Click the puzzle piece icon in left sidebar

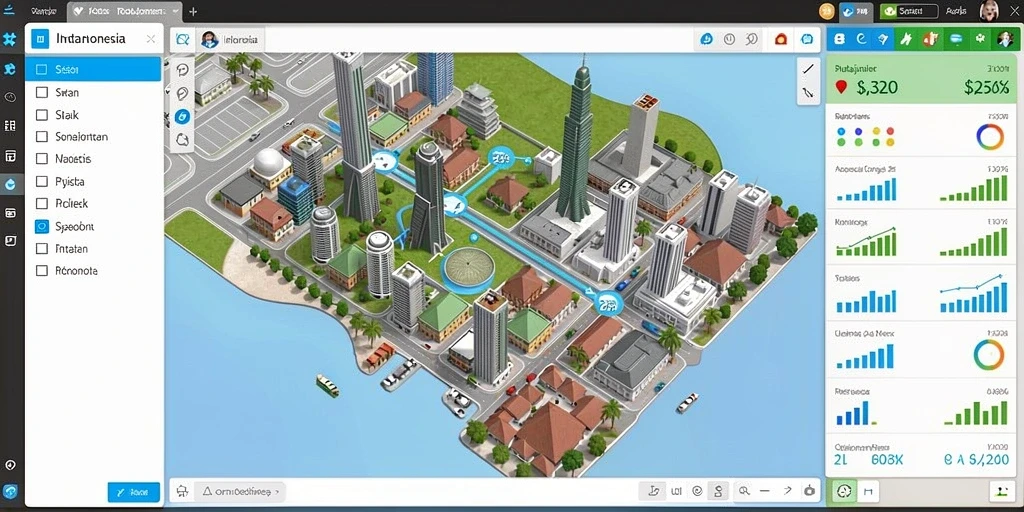coord(10,39)
